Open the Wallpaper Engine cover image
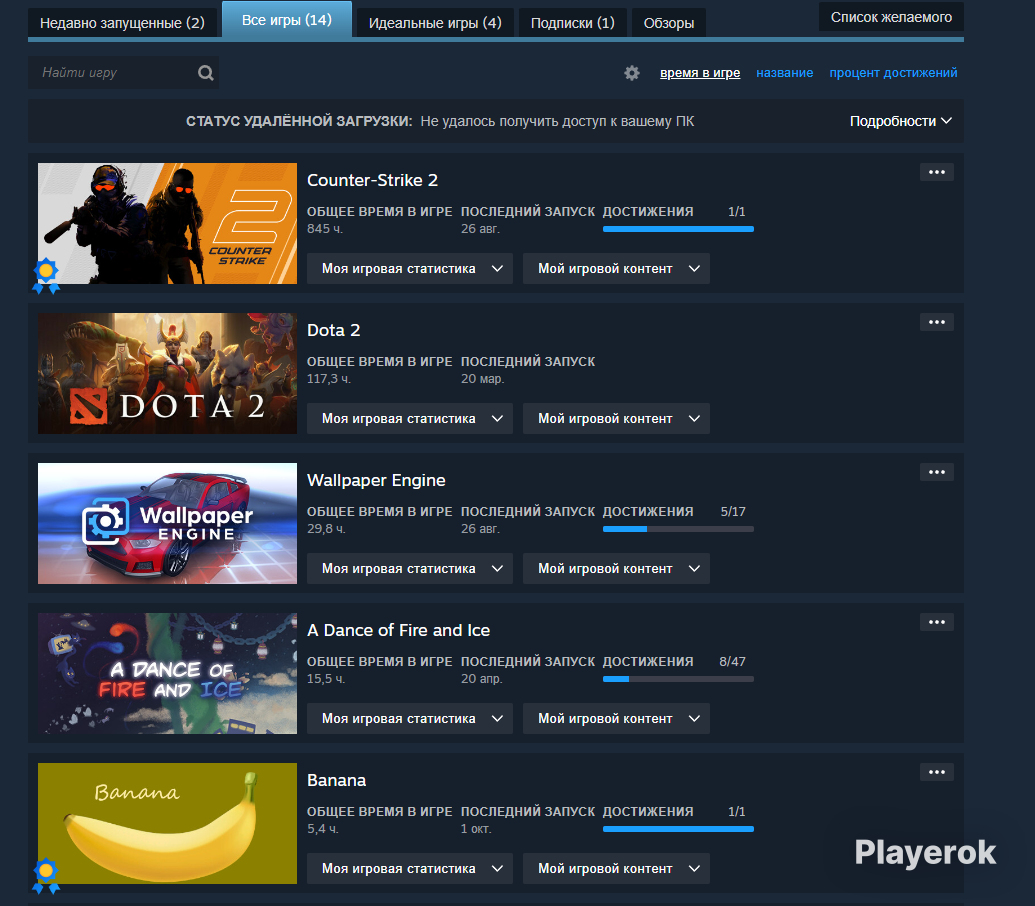1035x906 pixels. (x=167, y=523)
